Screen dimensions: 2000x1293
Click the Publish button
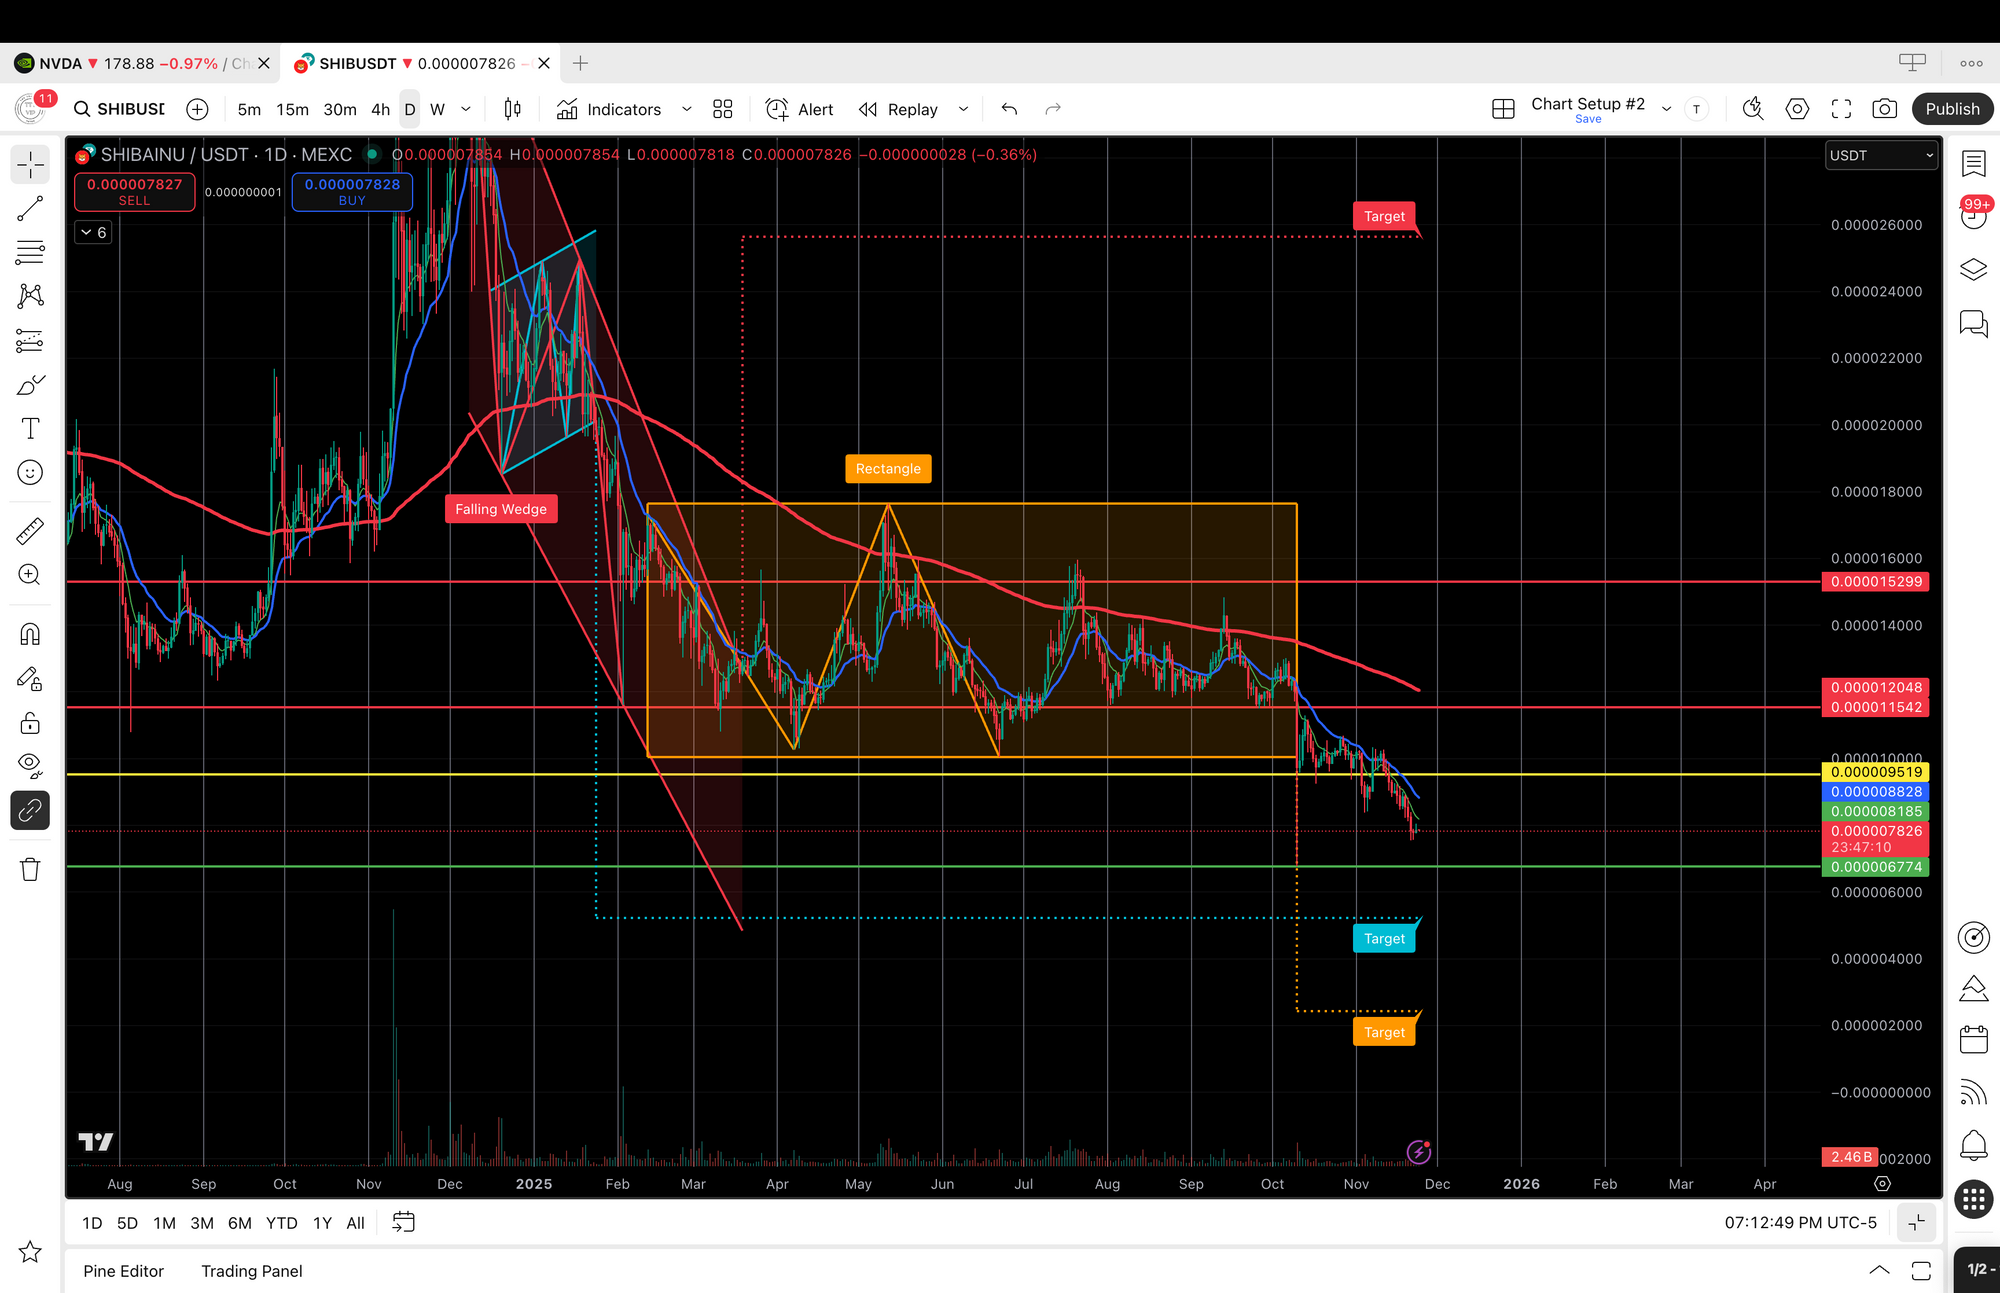[x=1951, y=109]
